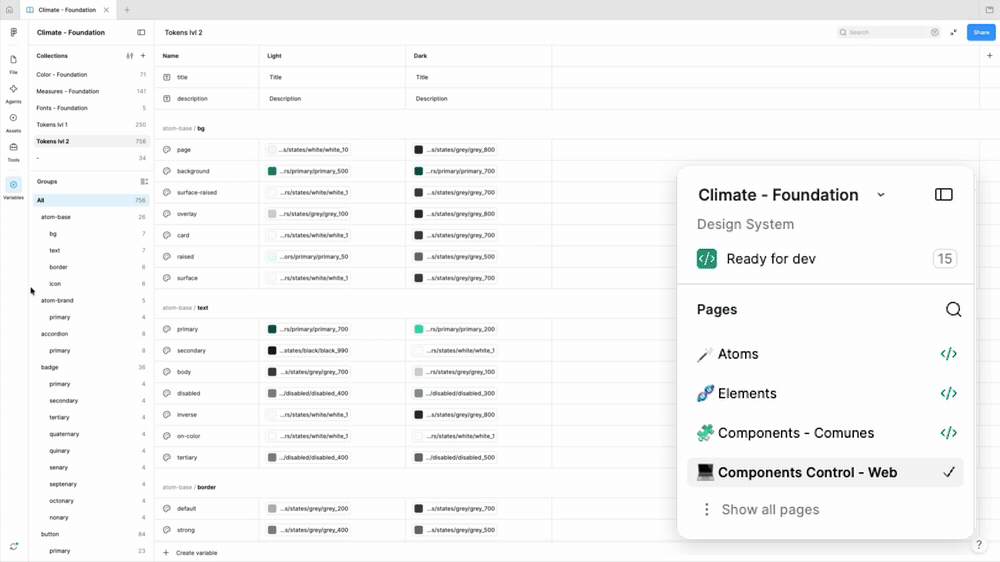The height and width of the screenshot is (562, 1000).
Task: Click the color variable icon for page
Action: 166,150
